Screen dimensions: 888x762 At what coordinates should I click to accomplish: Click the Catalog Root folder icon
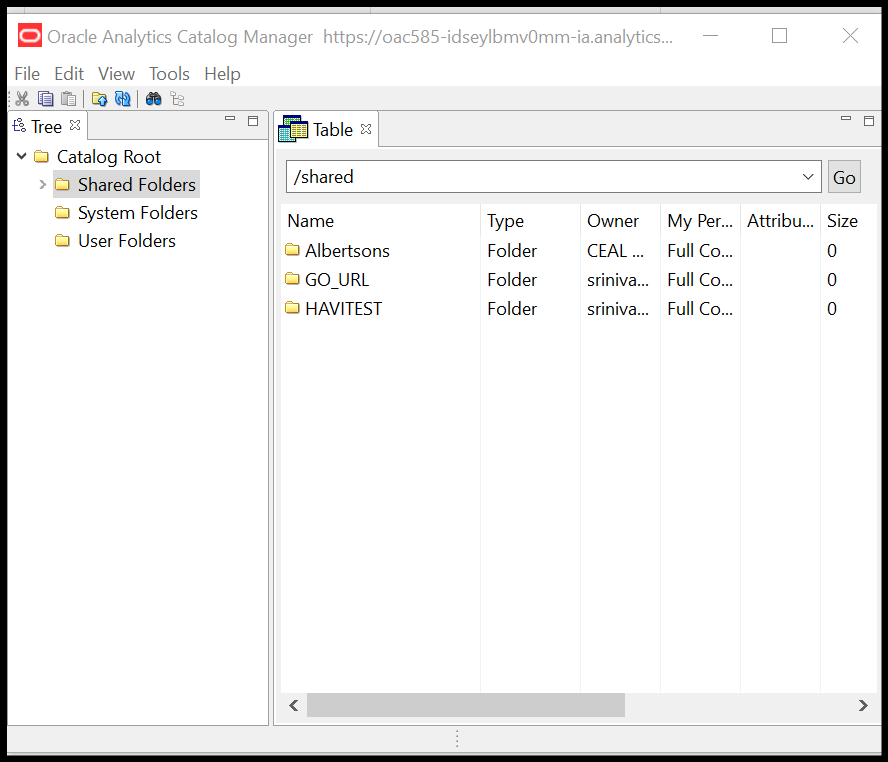click(41, 156)
